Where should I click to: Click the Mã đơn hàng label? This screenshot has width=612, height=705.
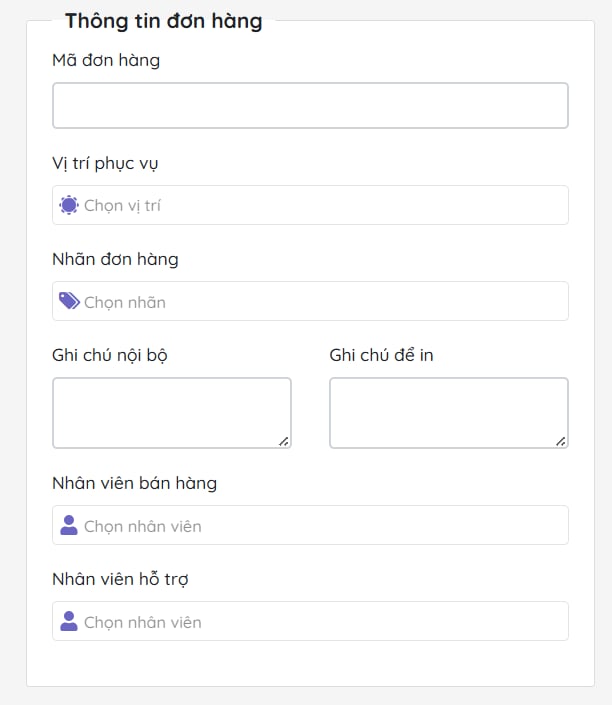(x=106, y=60)
